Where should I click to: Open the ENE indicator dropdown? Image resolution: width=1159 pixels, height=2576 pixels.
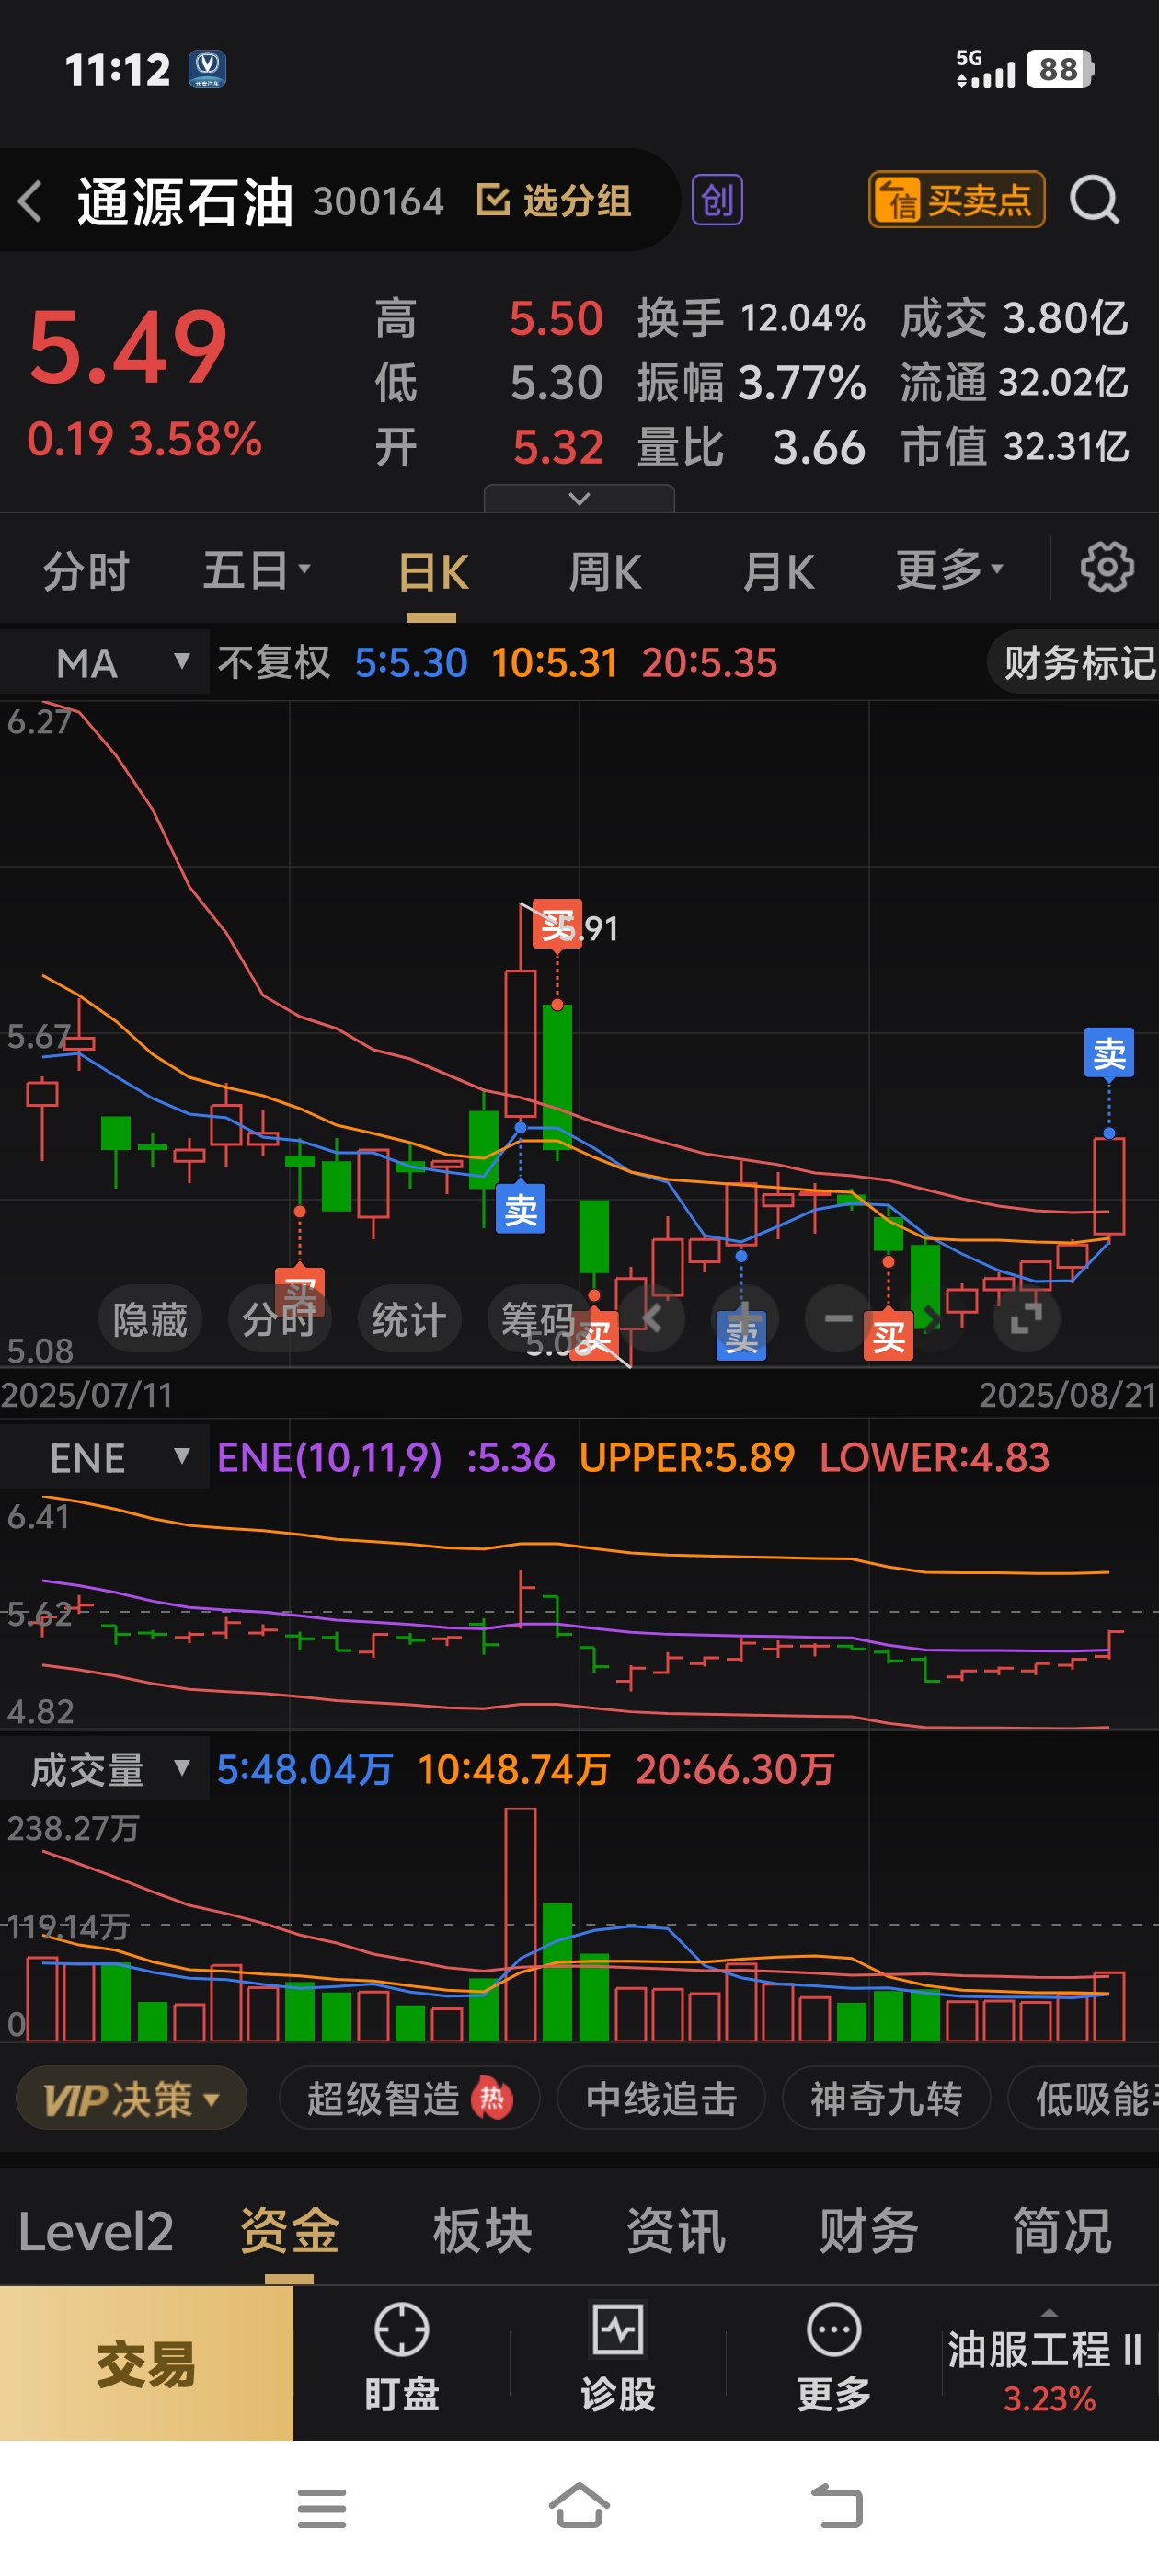(x=105, y=1457)
